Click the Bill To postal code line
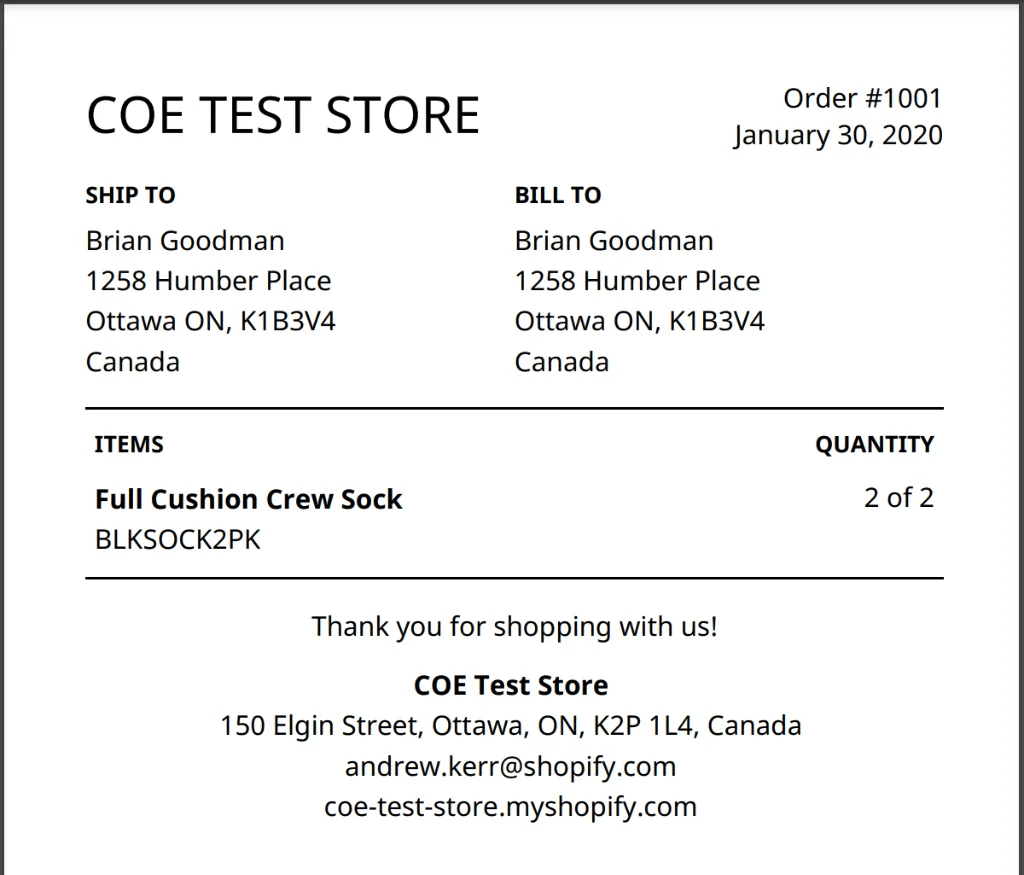The image size is (1024, 875). click(639, 322)
